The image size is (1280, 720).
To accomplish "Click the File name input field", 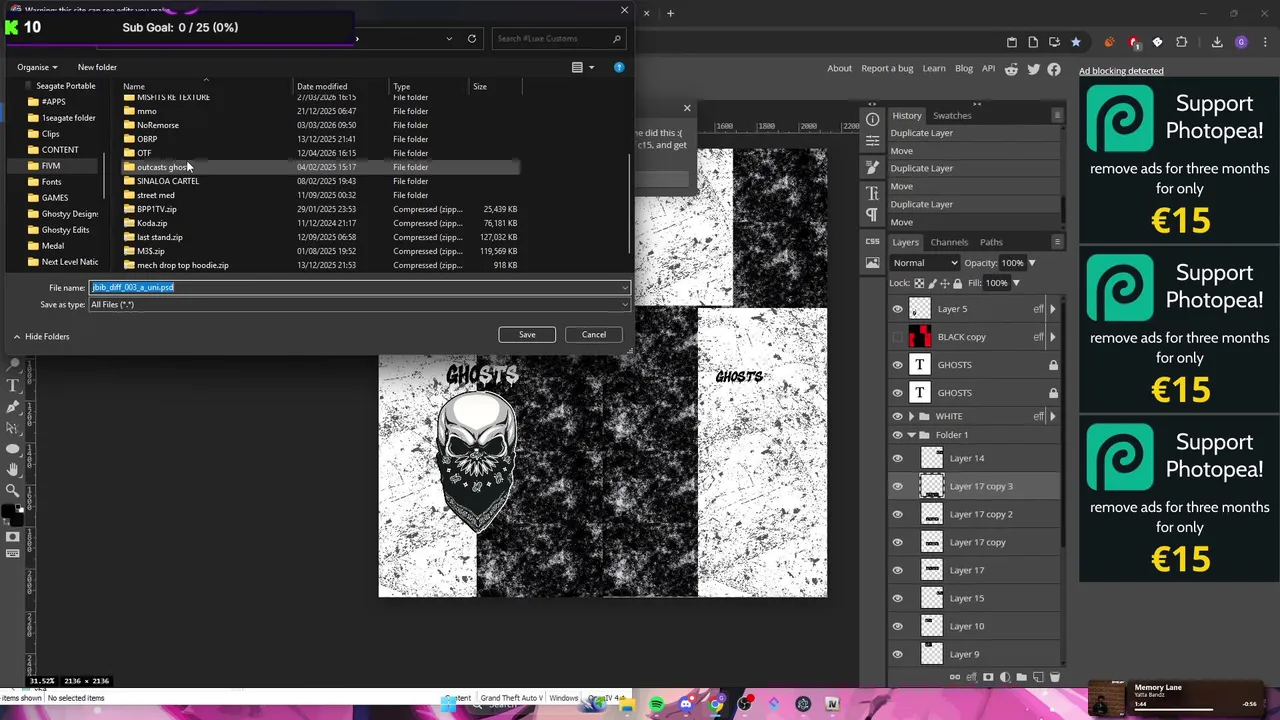I will tap(360, 287).
